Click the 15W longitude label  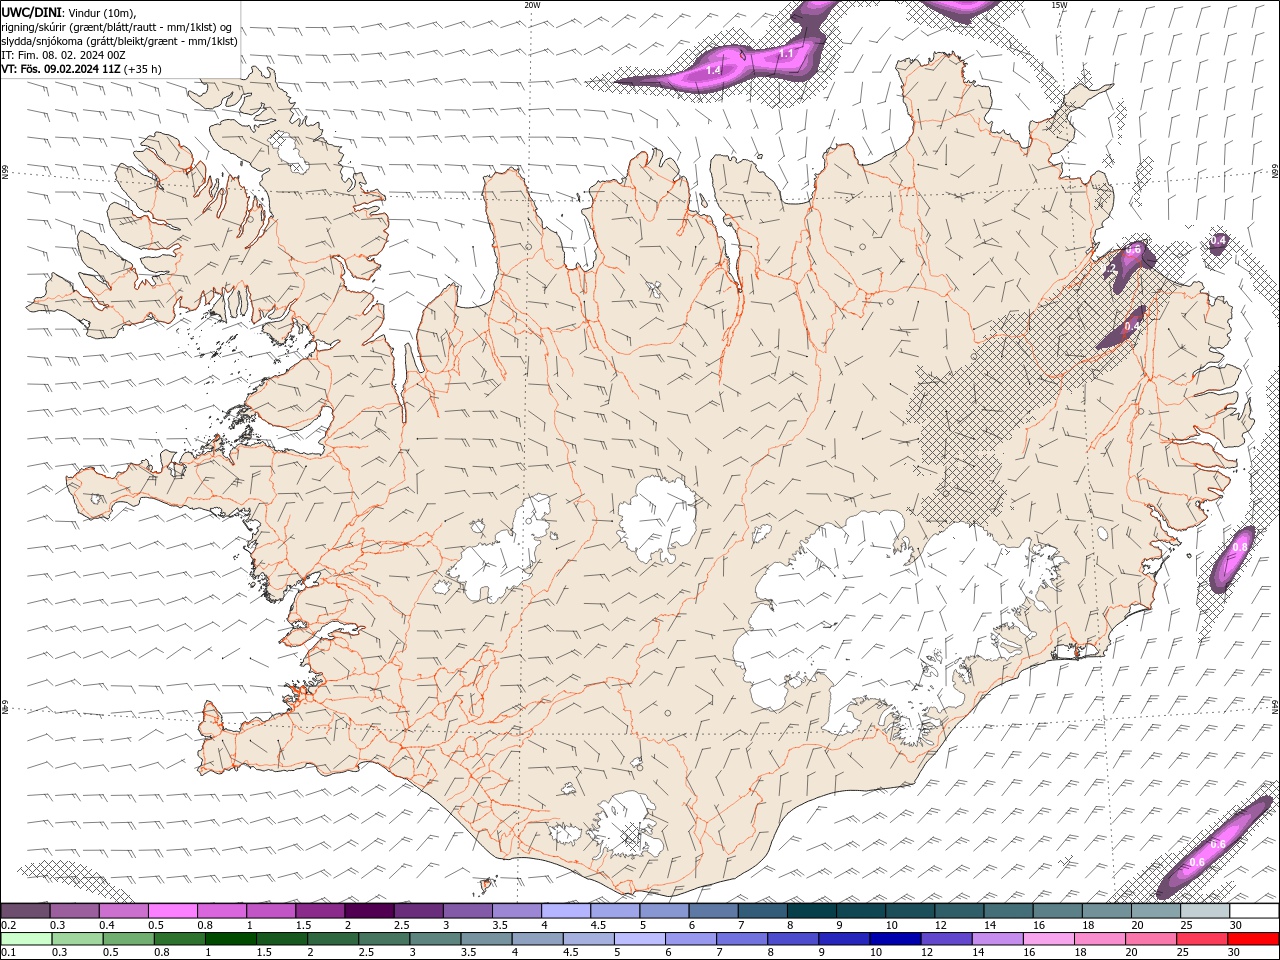tap(1059, 5)
